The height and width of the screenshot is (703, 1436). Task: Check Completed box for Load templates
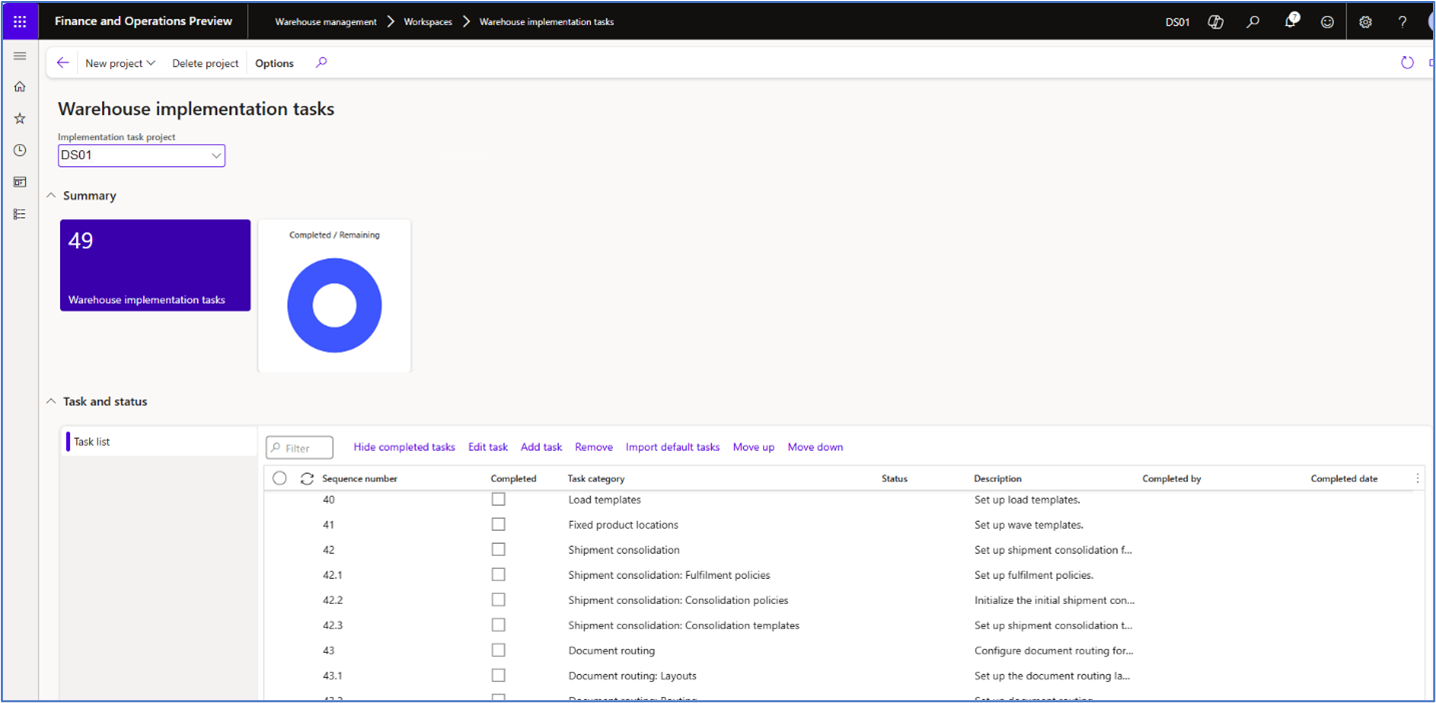tap(498, 499)
